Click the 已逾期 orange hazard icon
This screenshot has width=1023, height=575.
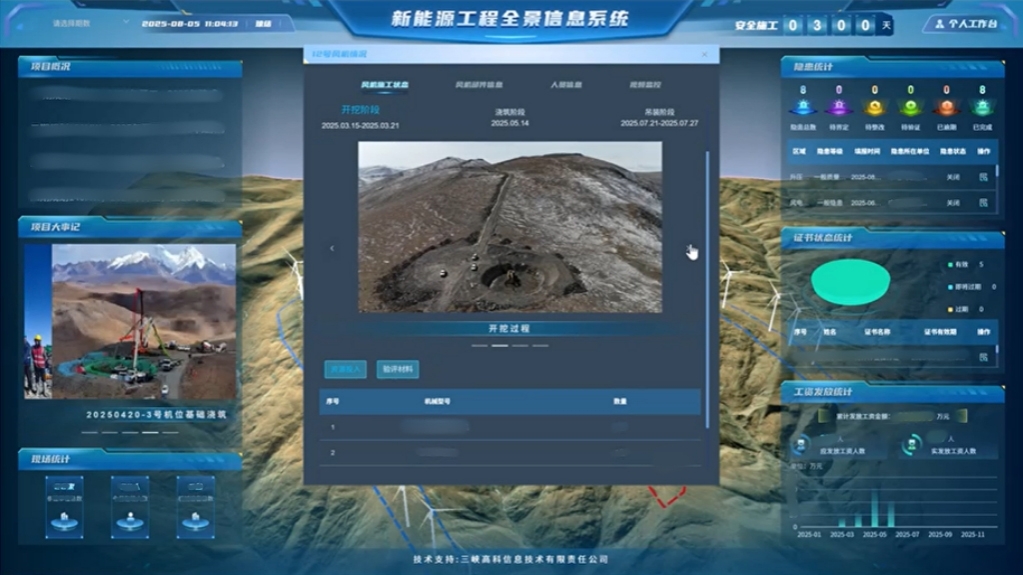[946, 108]
